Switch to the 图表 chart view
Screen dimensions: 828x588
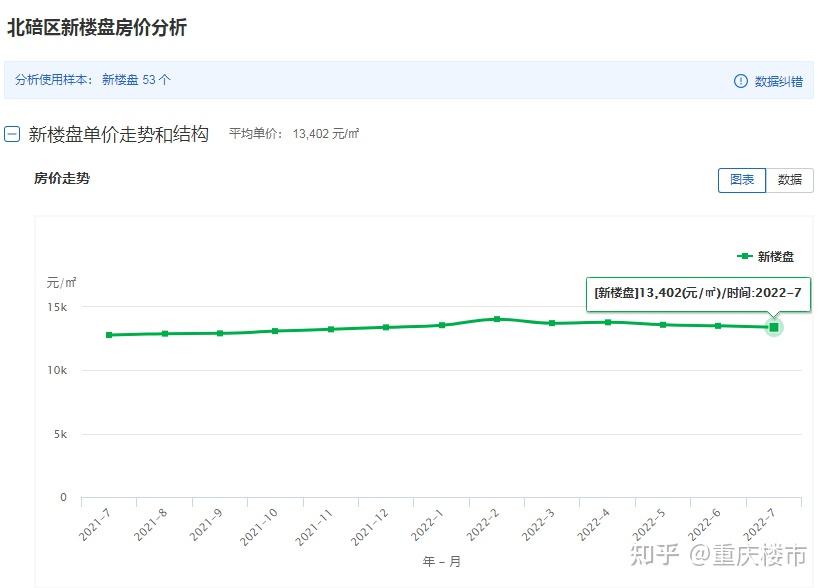coord(742,180)
